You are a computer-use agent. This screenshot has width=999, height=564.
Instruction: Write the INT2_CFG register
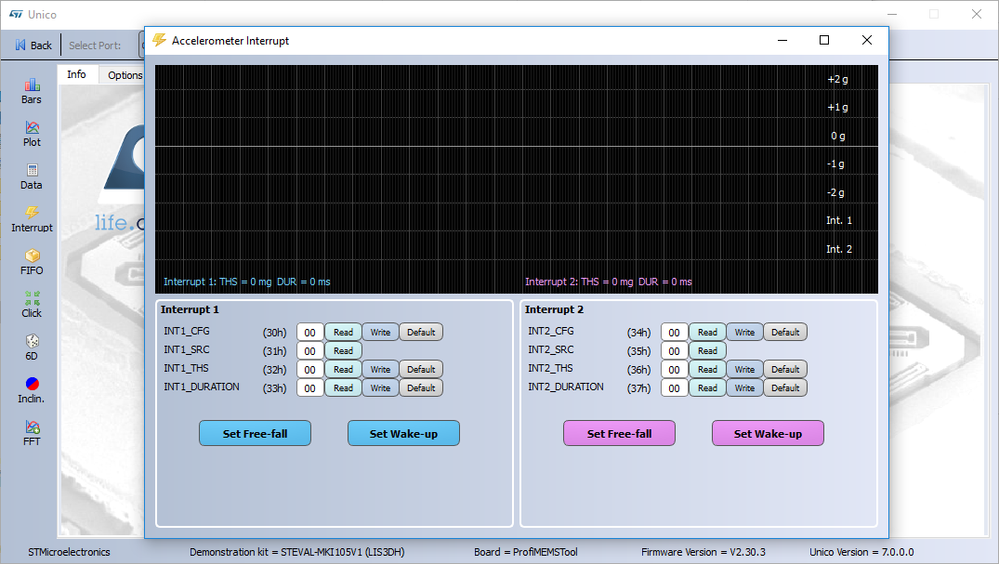pyautogui.click(x=745, y=332)
